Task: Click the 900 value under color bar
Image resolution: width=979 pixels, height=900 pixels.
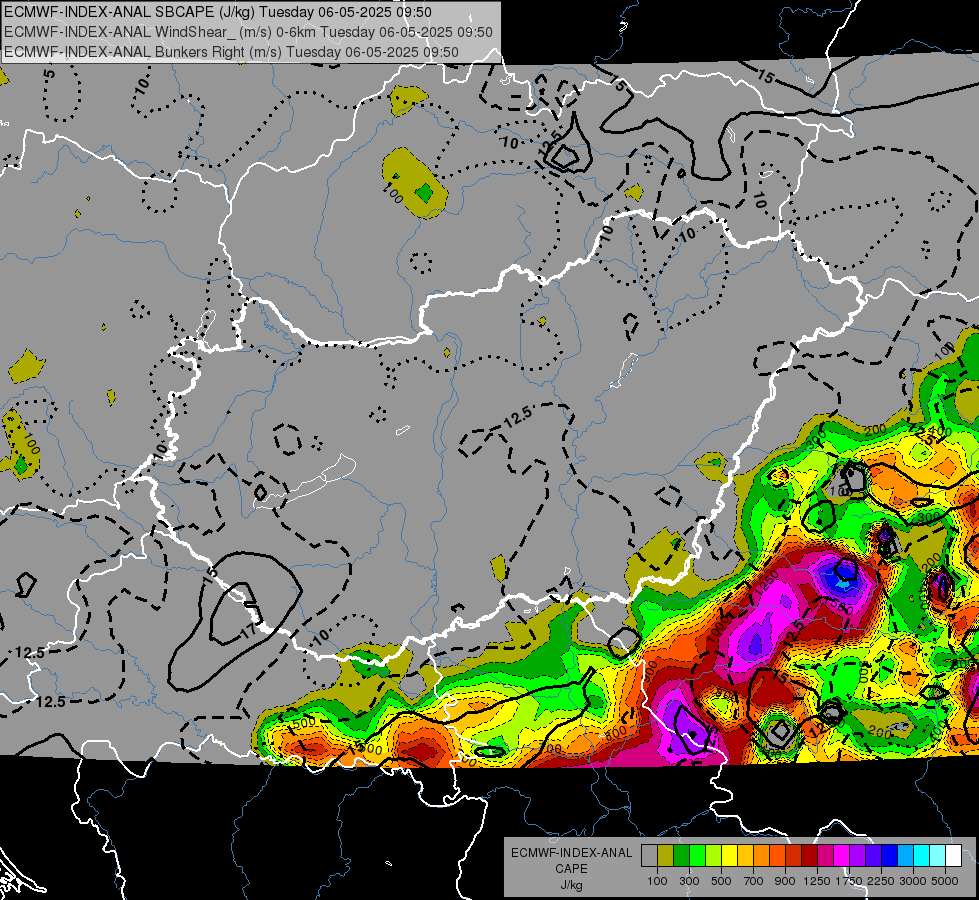Action: (785, 881)
